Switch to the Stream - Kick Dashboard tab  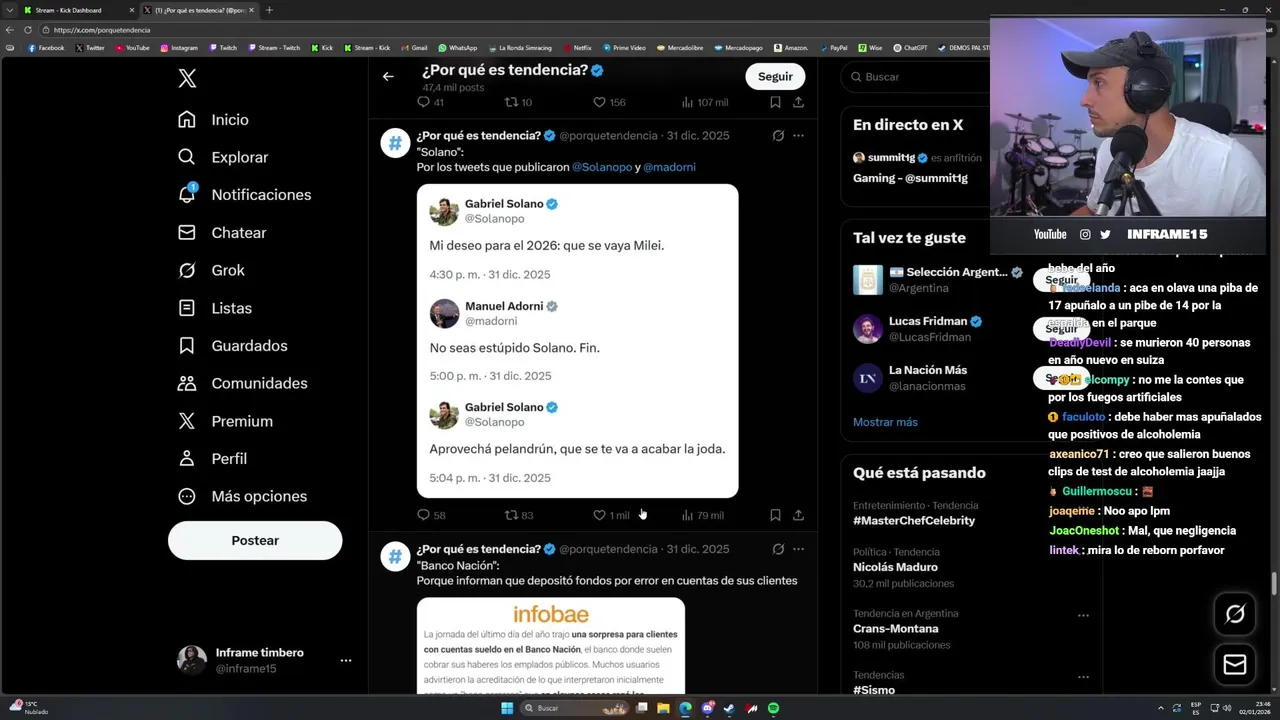click(79, 10)
